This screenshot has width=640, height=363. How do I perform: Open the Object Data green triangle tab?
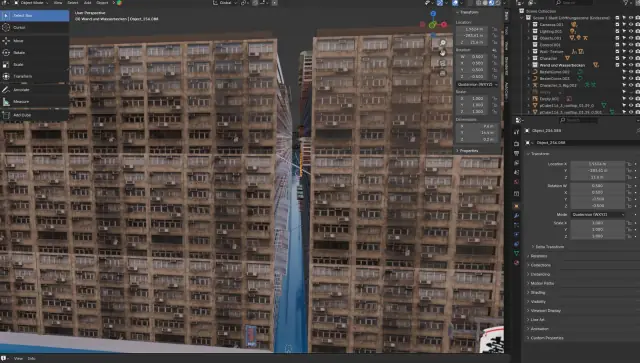pyautogui.click(x=517, y=254)
